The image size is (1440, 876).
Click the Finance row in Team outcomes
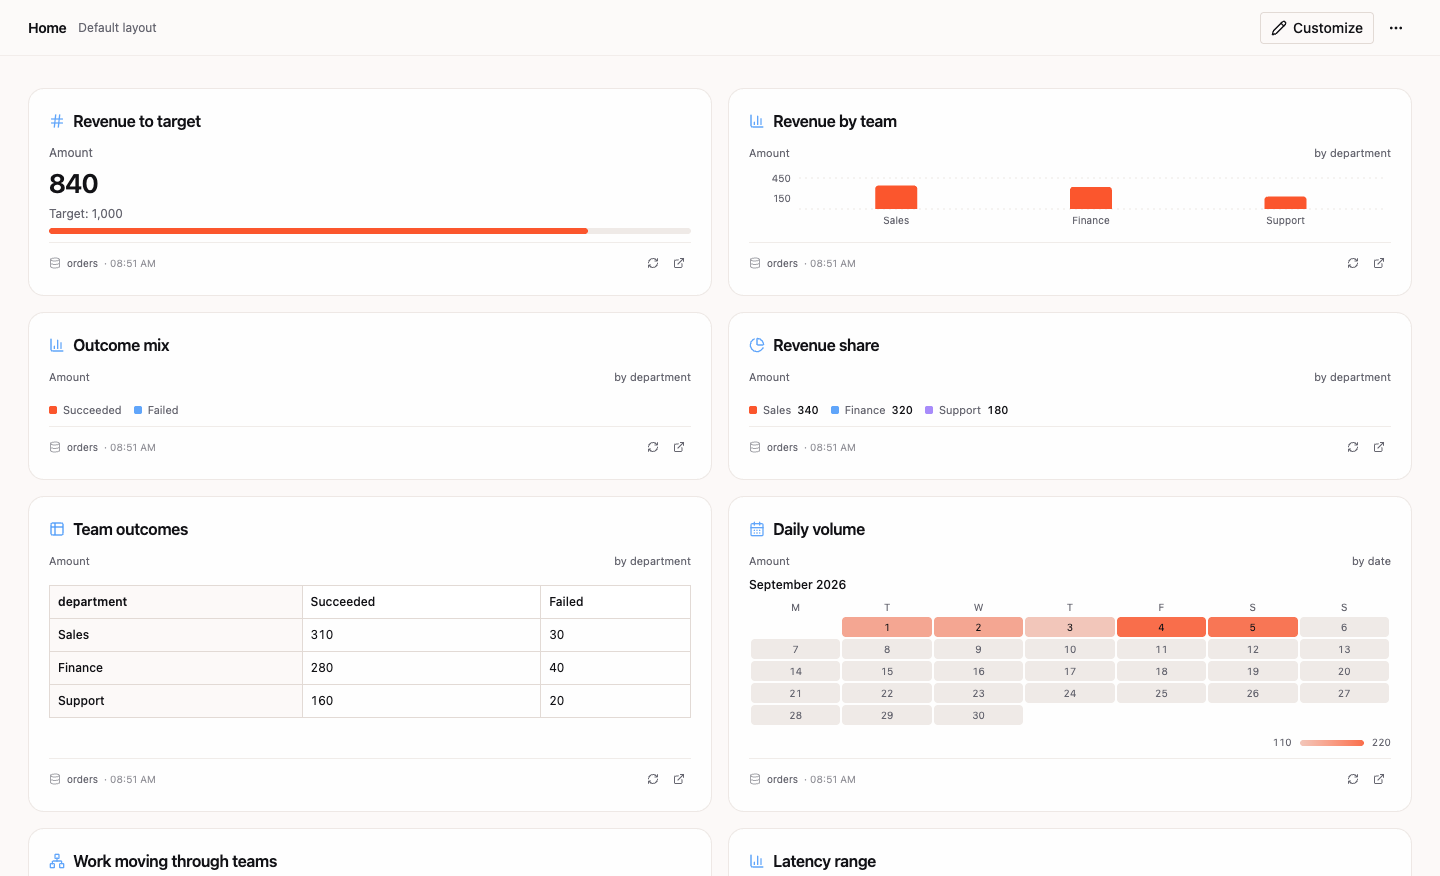(370, 668)
